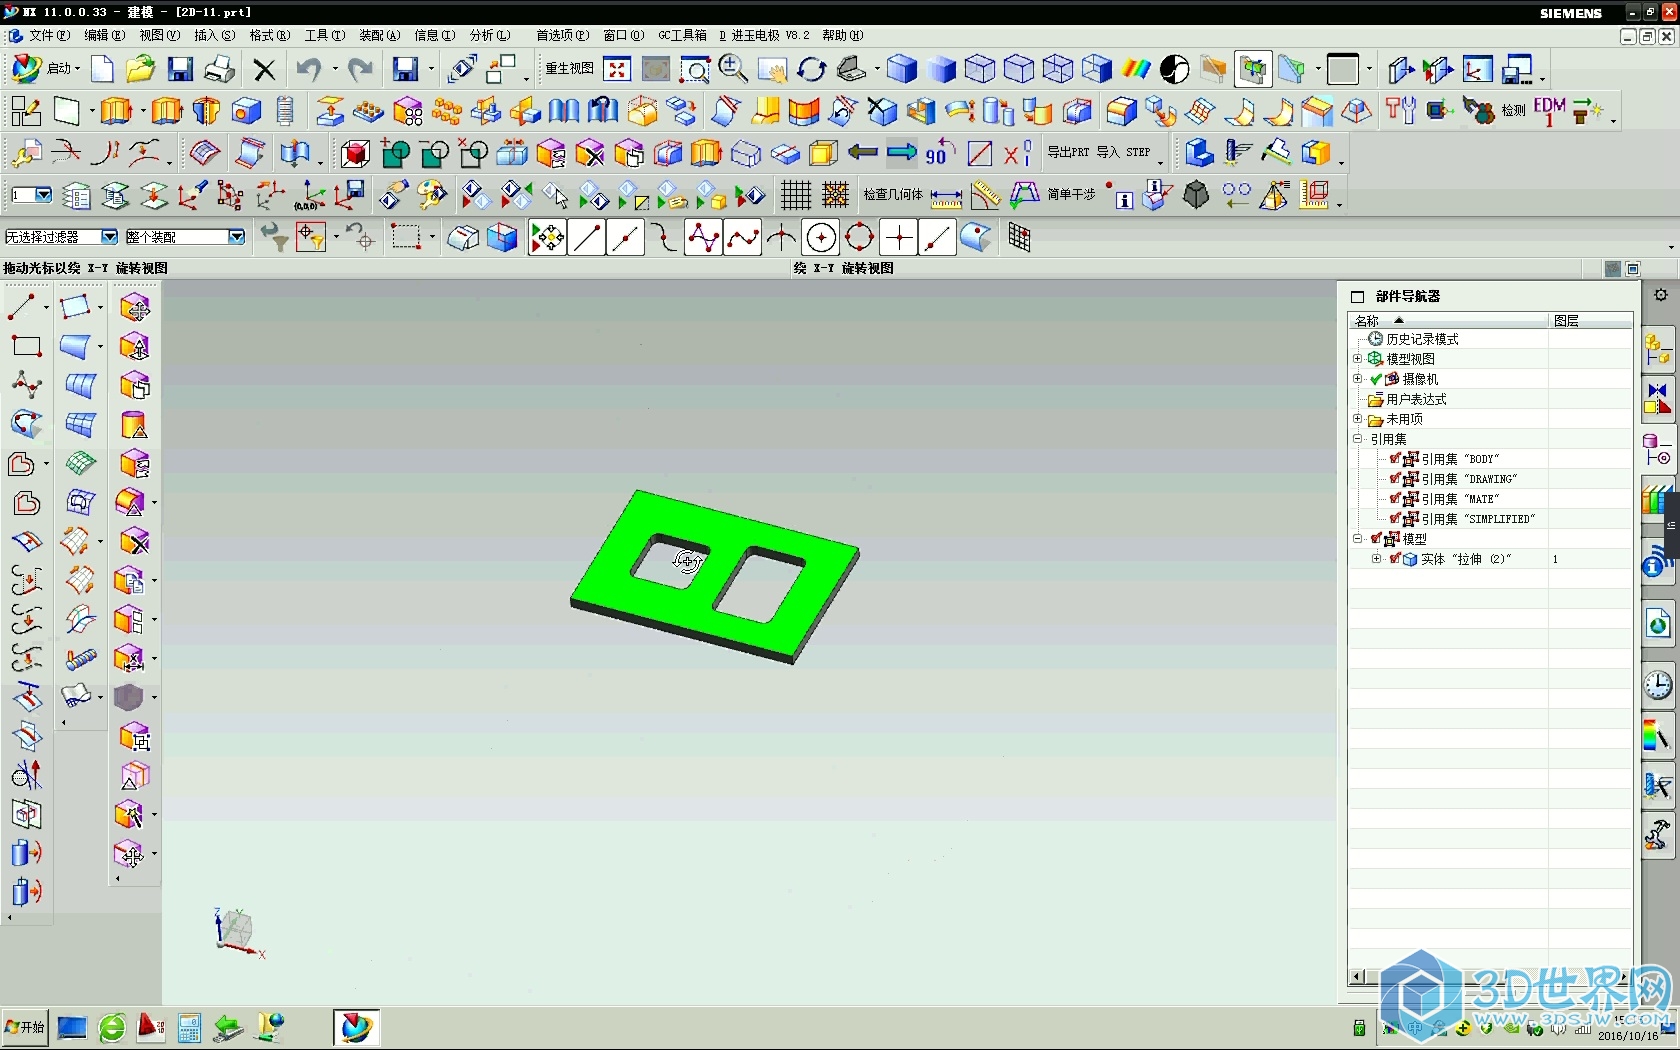Click the Unite boolean icon
Image resolution: width=1680 pixels, height=1050 pixels.
[396, 153]
